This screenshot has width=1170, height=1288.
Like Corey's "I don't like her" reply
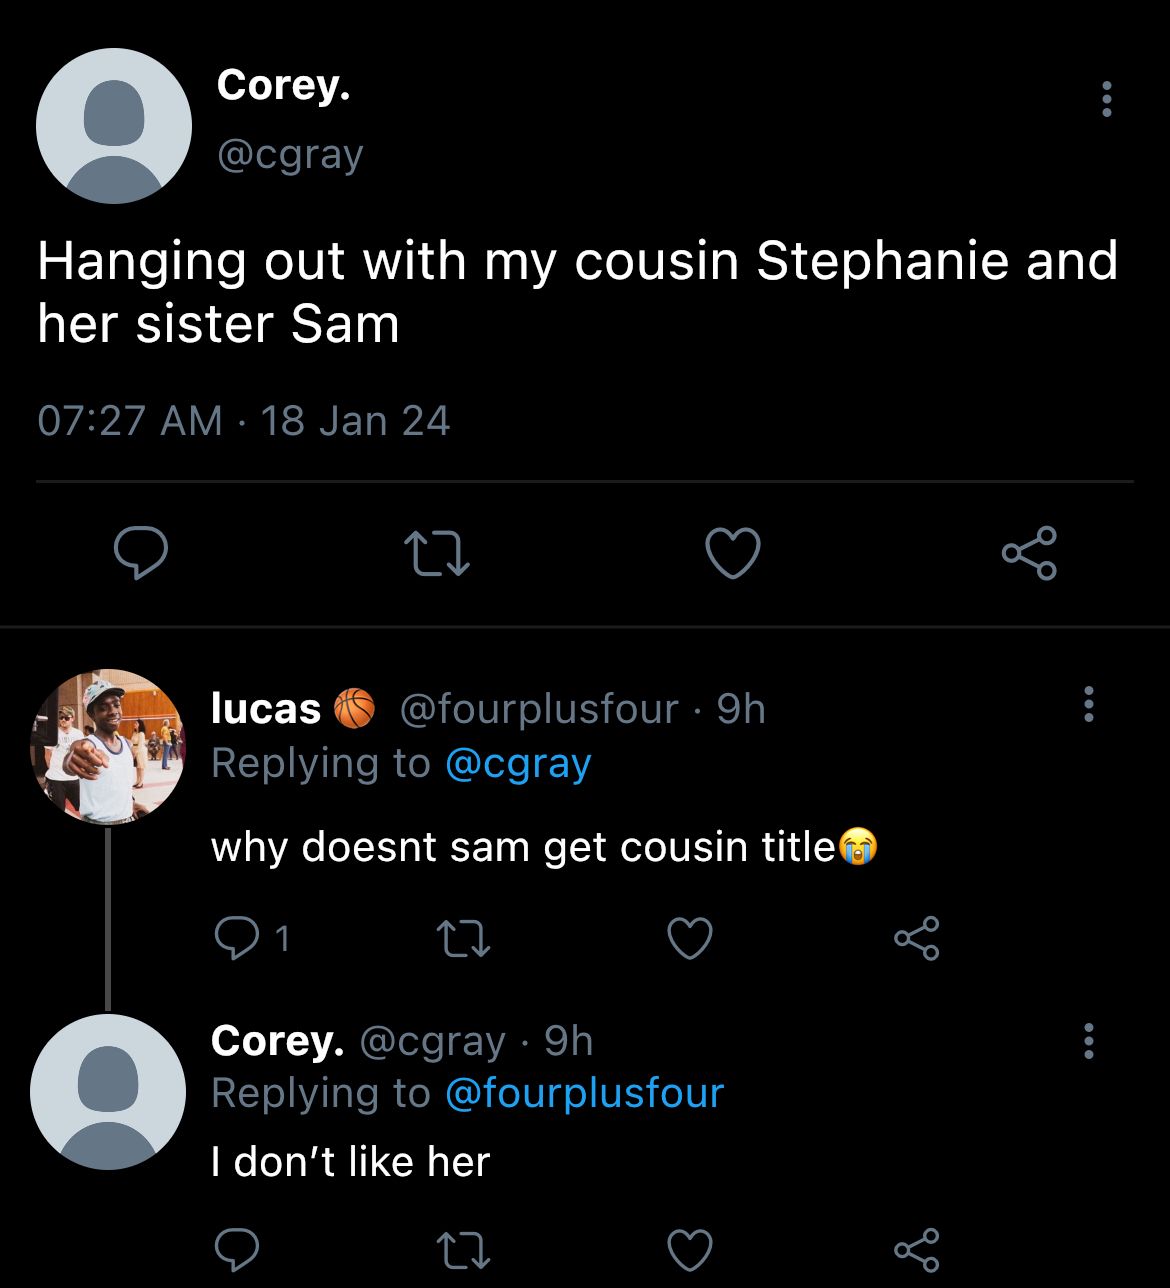690,1248
